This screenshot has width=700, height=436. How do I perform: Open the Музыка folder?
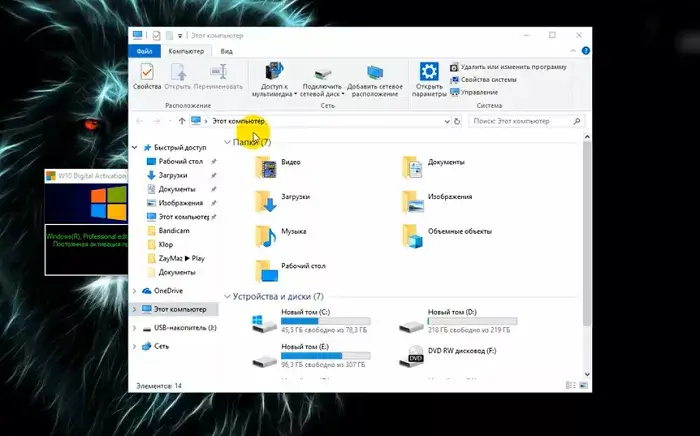click(x=280, y=236)
